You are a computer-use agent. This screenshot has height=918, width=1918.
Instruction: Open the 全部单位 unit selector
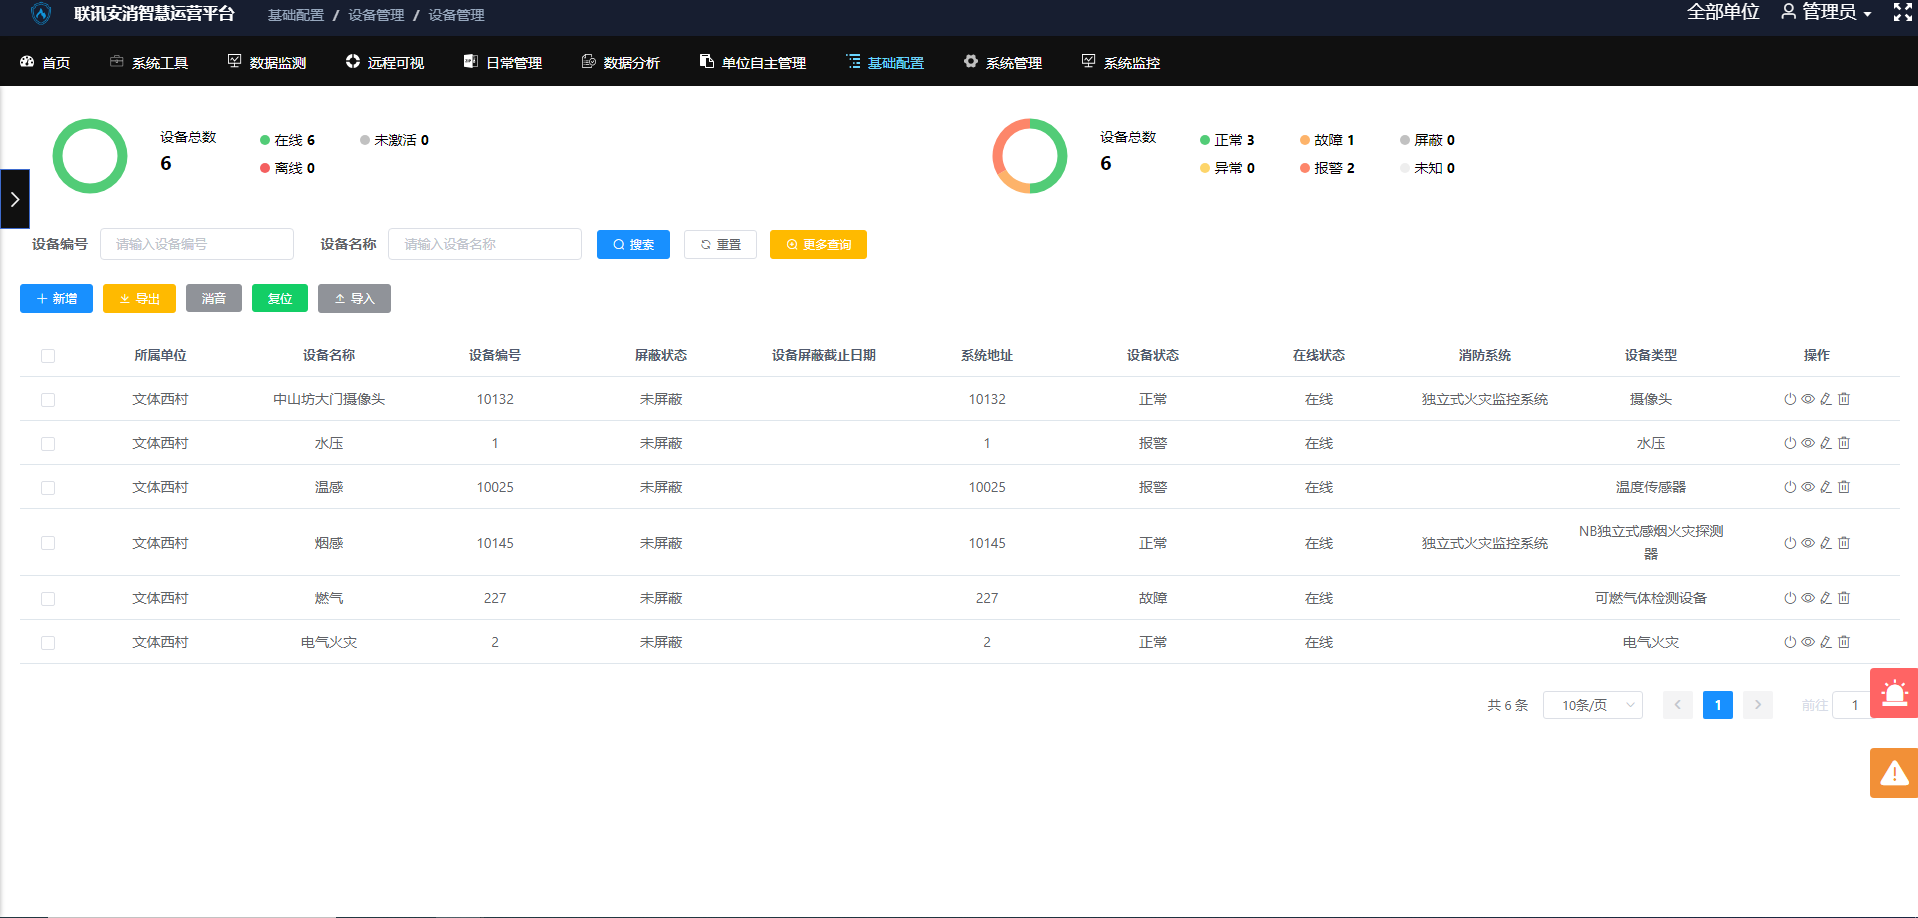tap(1723, 12)
